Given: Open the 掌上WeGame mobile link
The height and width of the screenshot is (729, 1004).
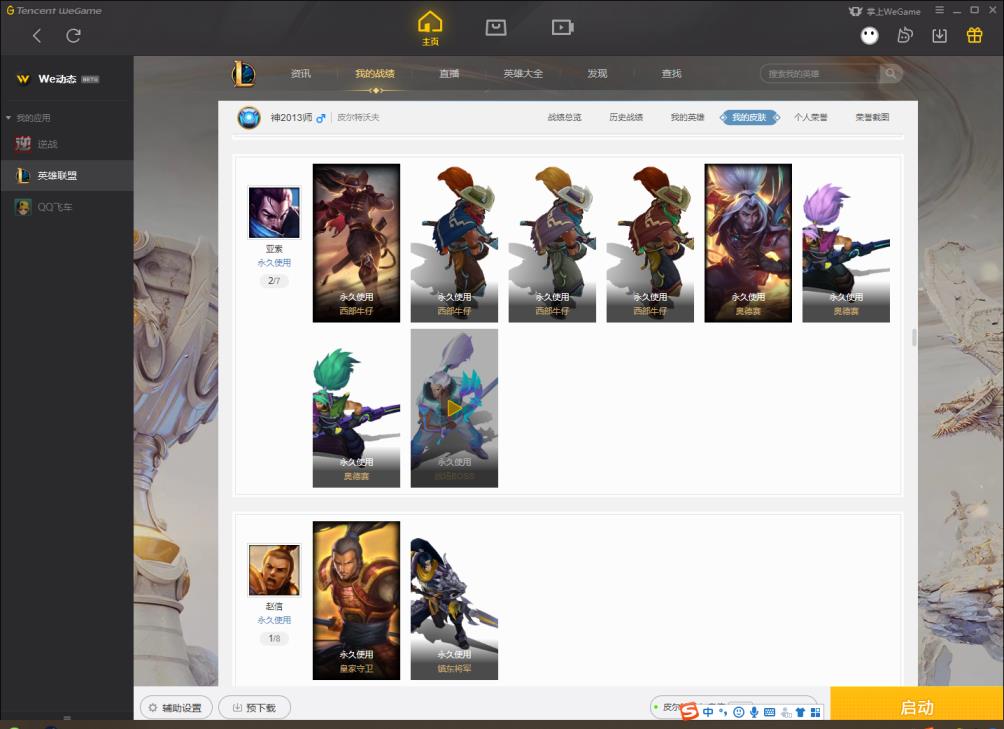Looking at the screenshot, I should coord(884,12).
